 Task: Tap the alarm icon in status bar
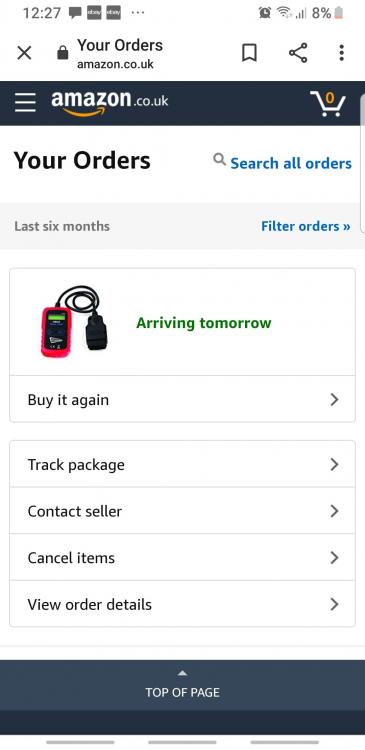265,13
